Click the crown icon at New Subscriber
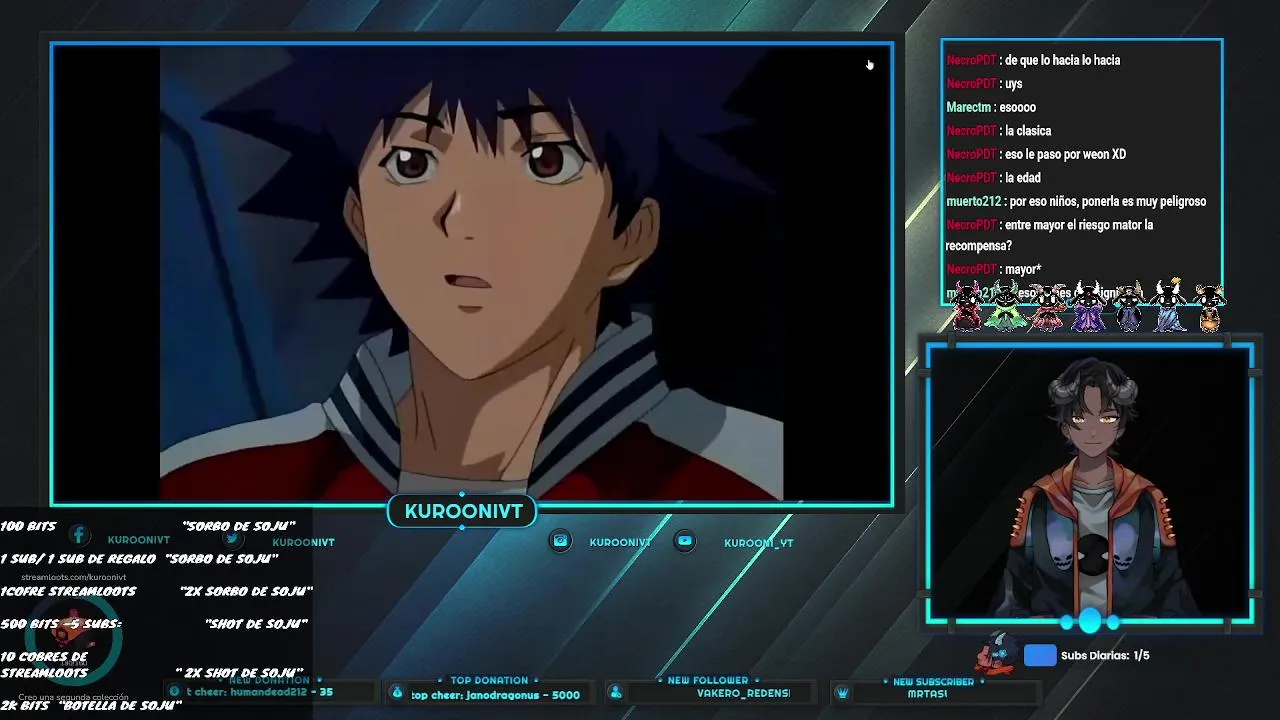1280x720 pixels. (x=842, y=693)
